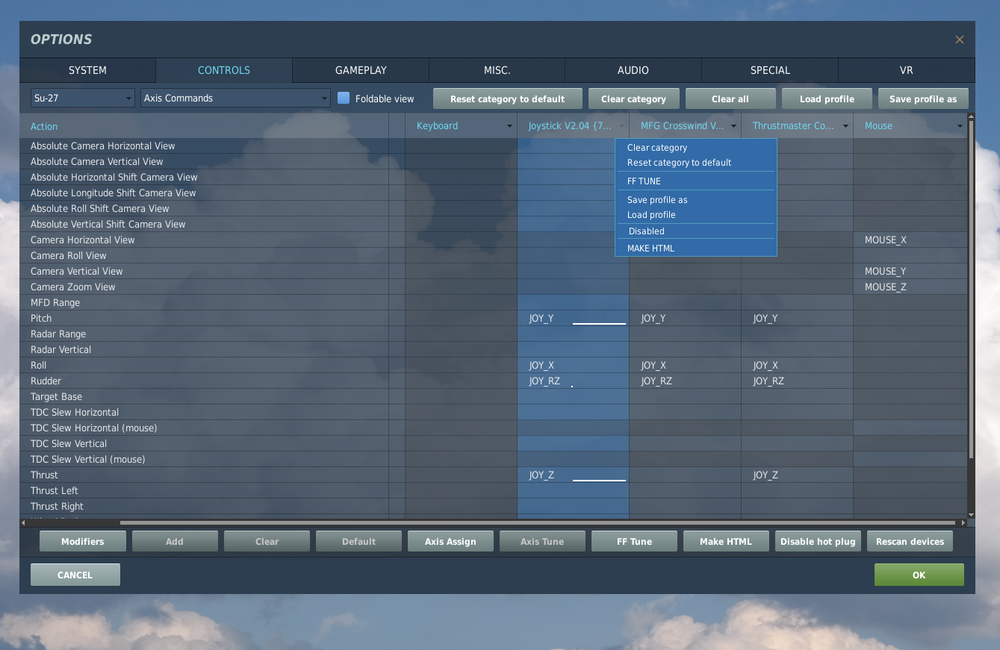Click the Clear button in bottom bar
The width and height of the screenshot is (1000, 650).
coord(267,542)
